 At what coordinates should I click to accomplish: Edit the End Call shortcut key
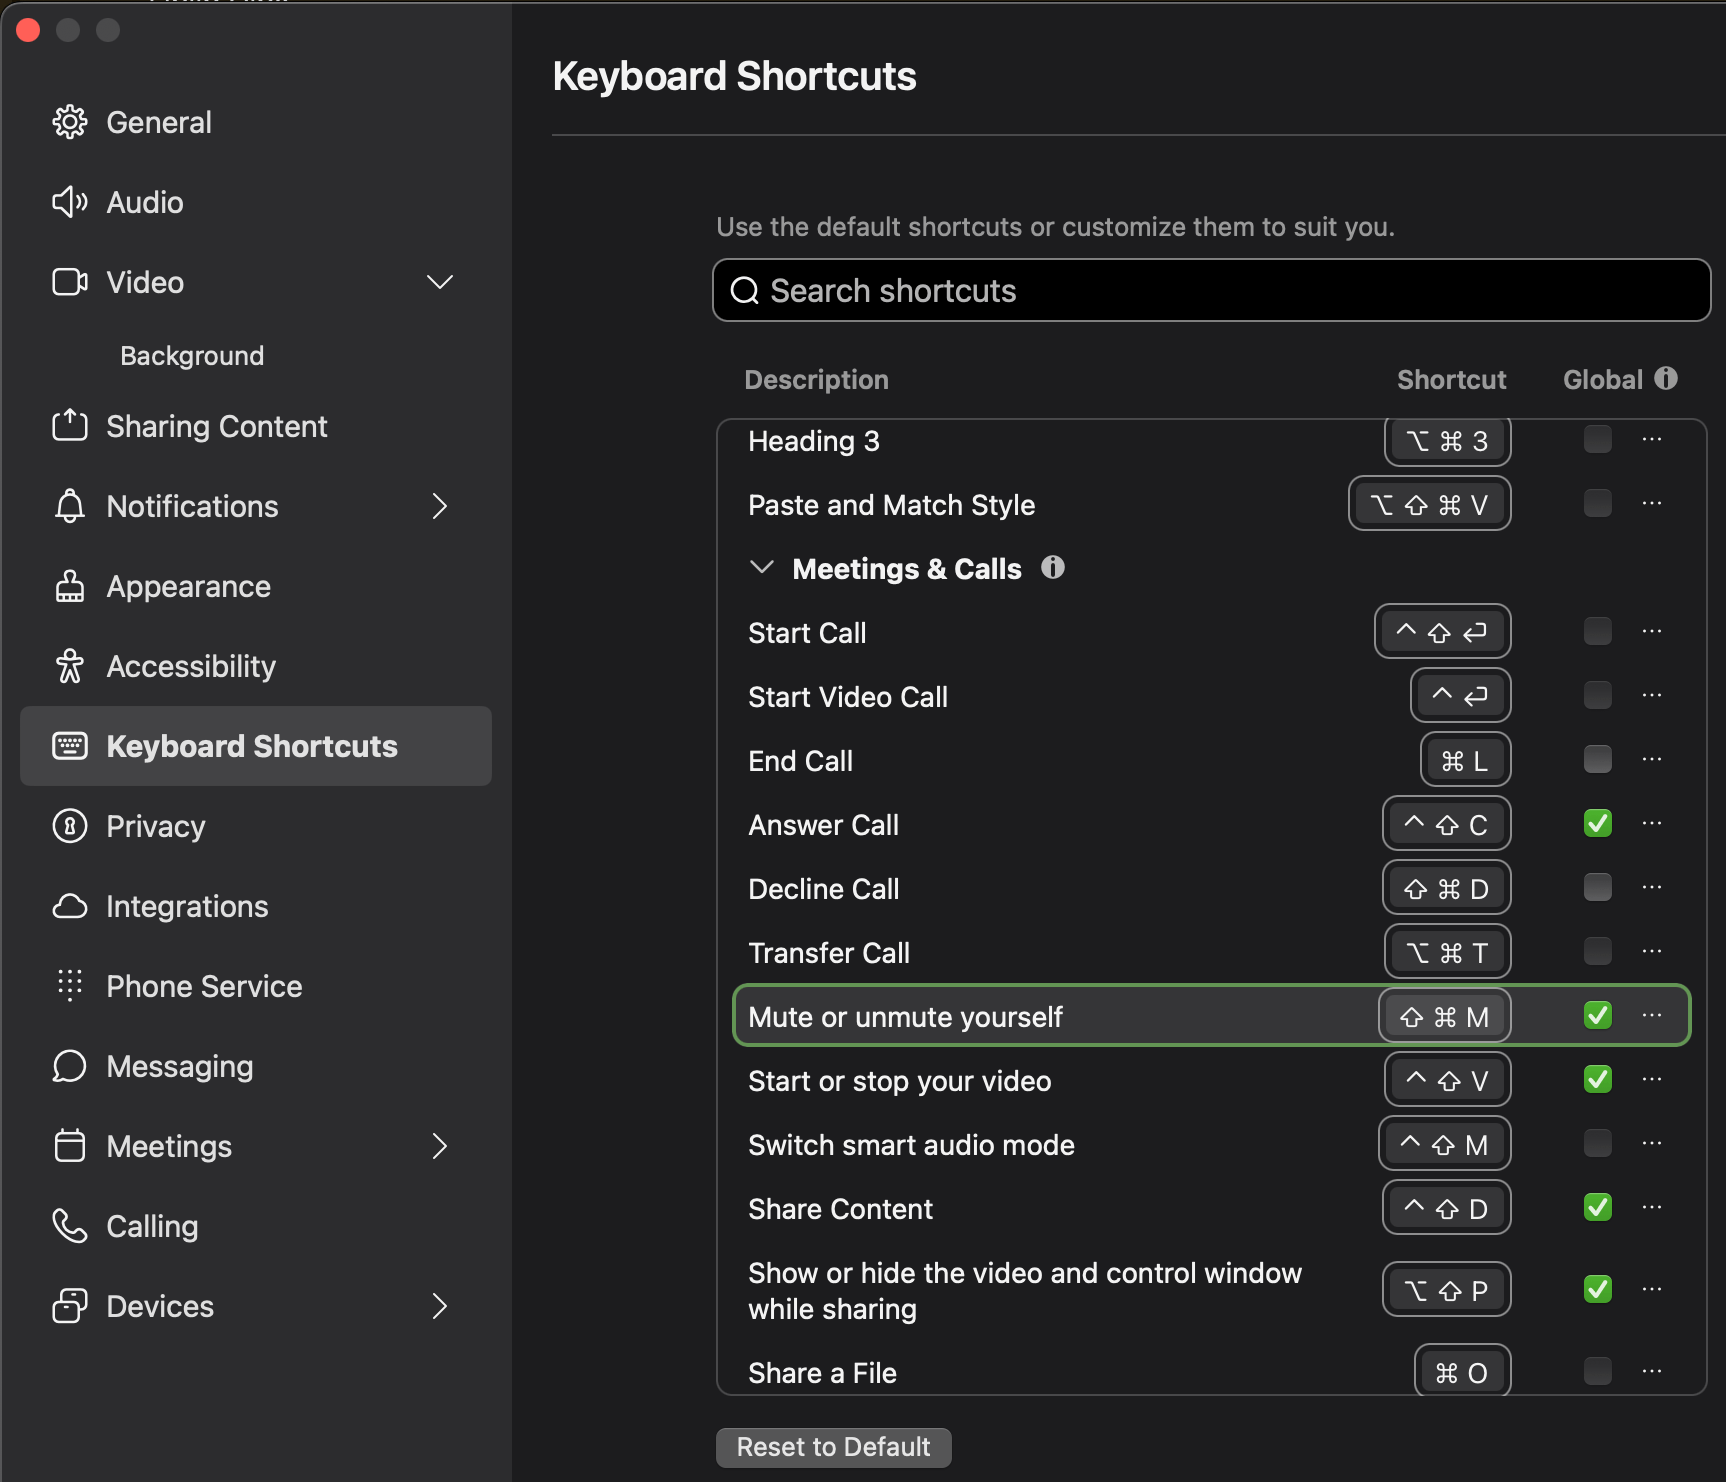click(1465, 760)
